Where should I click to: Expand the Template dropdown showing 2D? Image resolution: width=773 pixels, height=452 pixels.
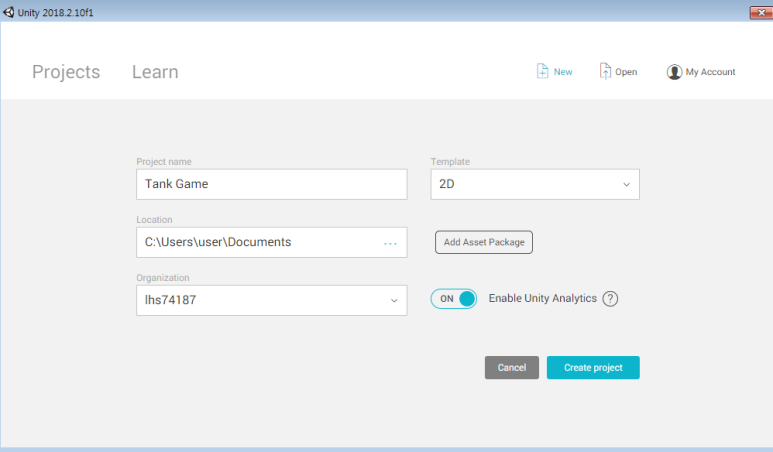[535, 184]
